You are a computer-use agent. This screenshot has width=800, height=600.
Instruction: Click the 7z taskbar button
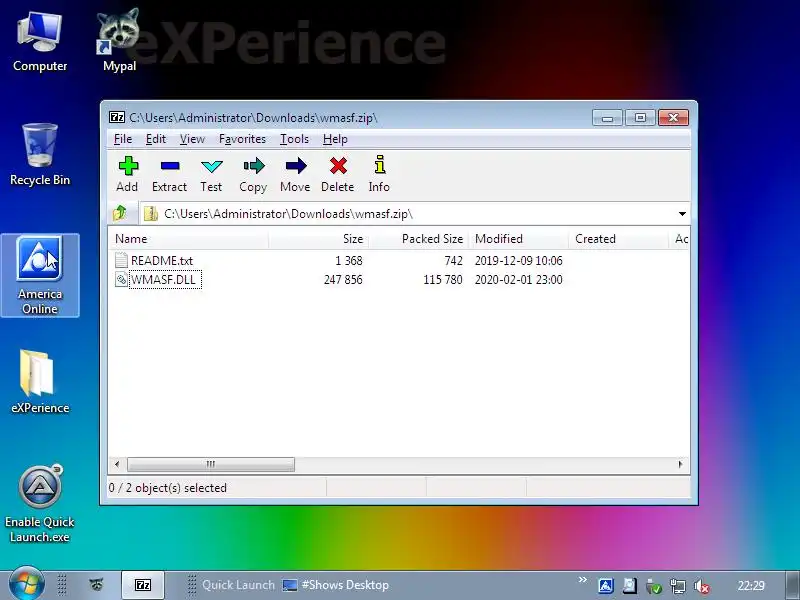(143, 585)
